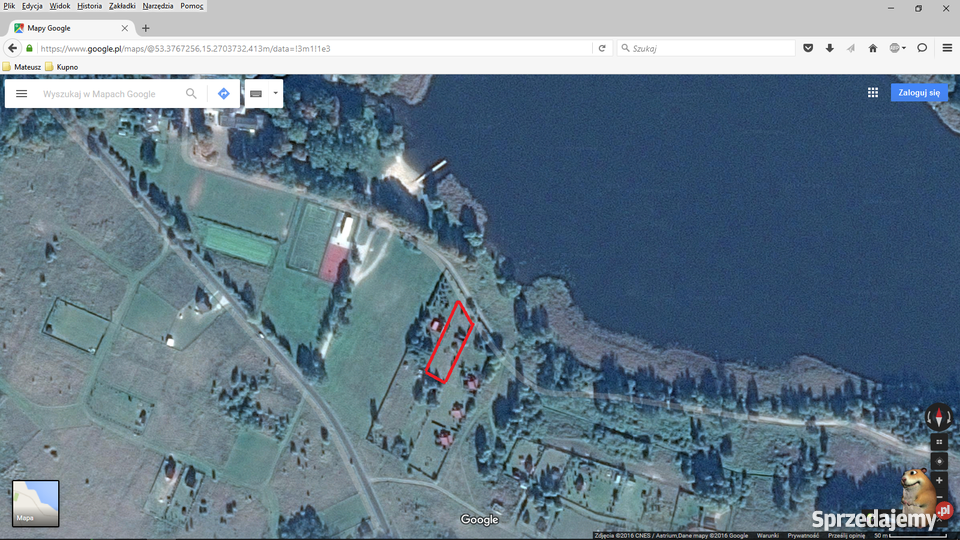Toggle the on-screen keyboard input tool
Image resolution: width=960 pixels, height=540 pixels.
pos(256,94)
